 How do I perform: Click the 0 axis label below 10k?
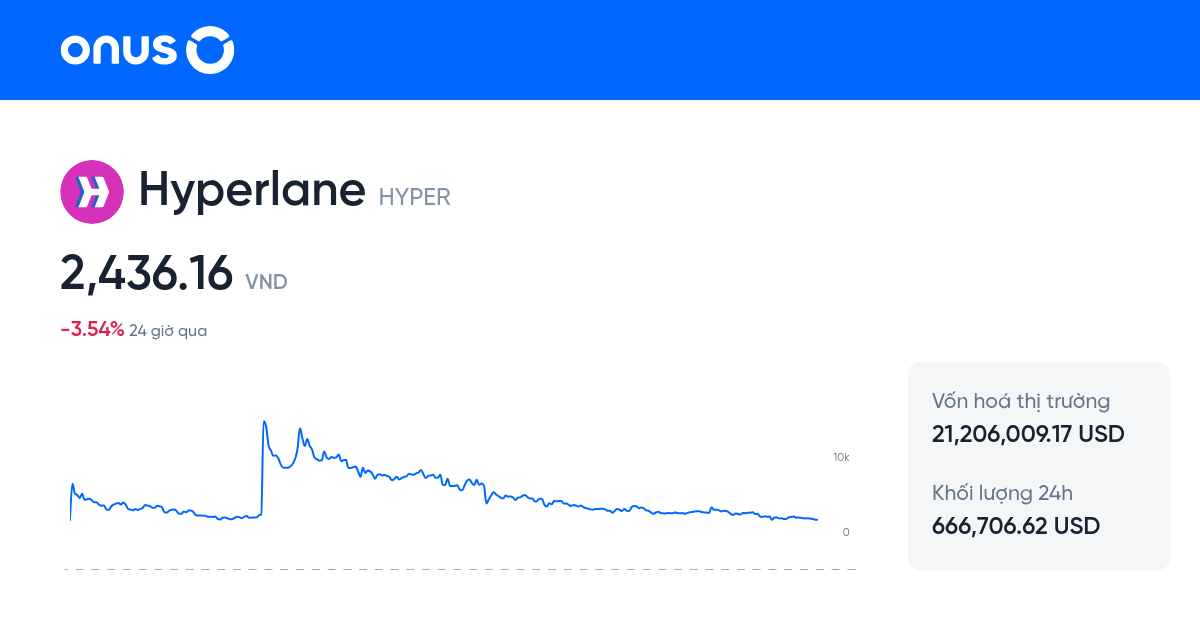845,533
